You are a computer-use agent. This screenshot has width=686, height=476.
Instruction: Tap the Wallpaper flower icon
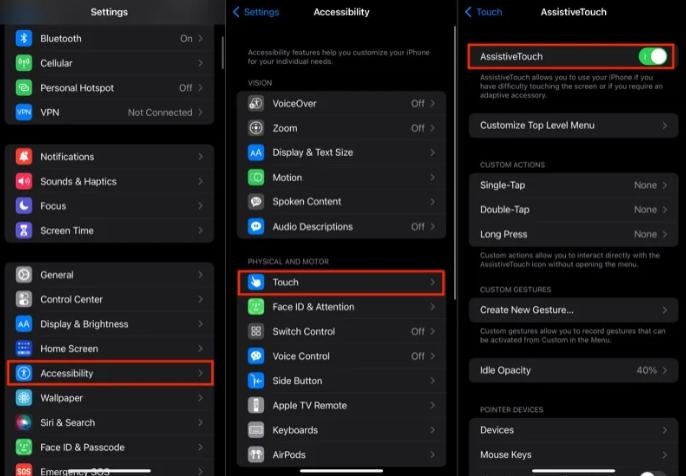(x=24, y=398)
